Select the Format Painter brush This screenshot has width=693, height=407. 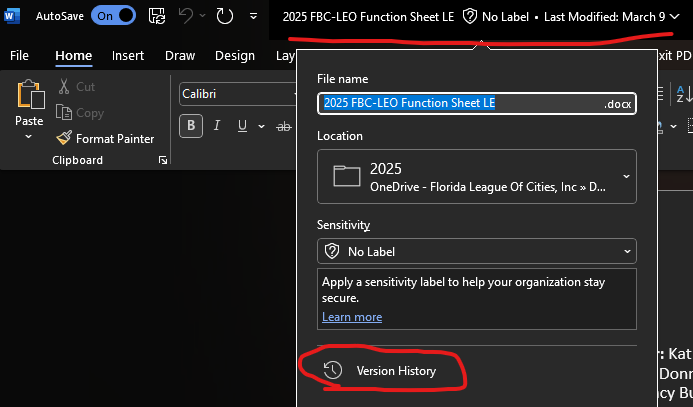pos(65,139)
